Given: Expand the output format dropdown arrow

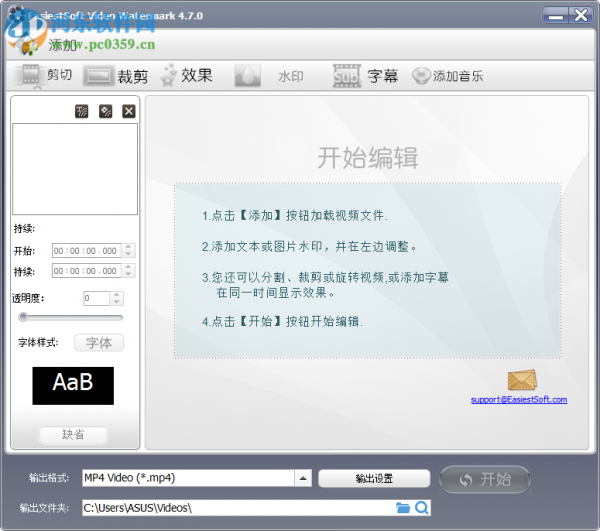Looking at the screenshot, I should click(303, 478).
